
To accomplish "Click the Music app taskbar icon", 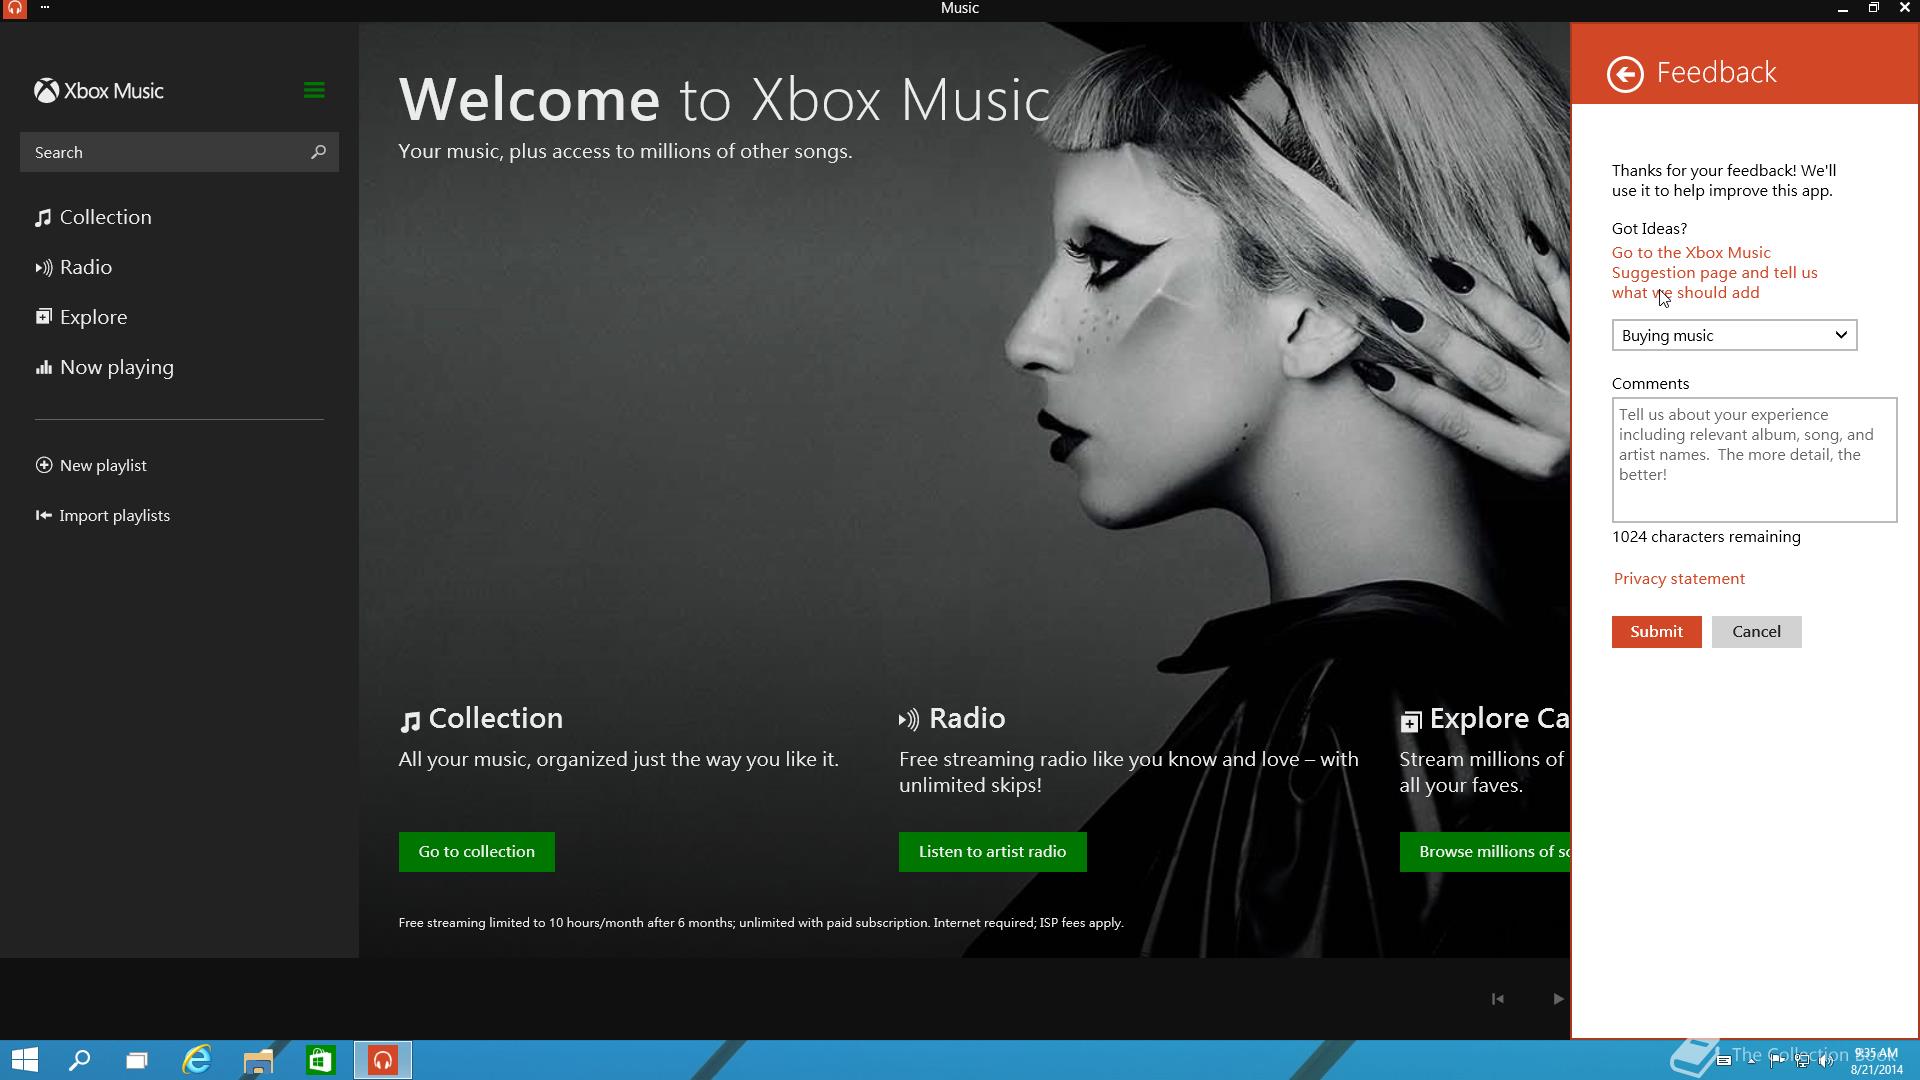I will [x=382, y=1060].
